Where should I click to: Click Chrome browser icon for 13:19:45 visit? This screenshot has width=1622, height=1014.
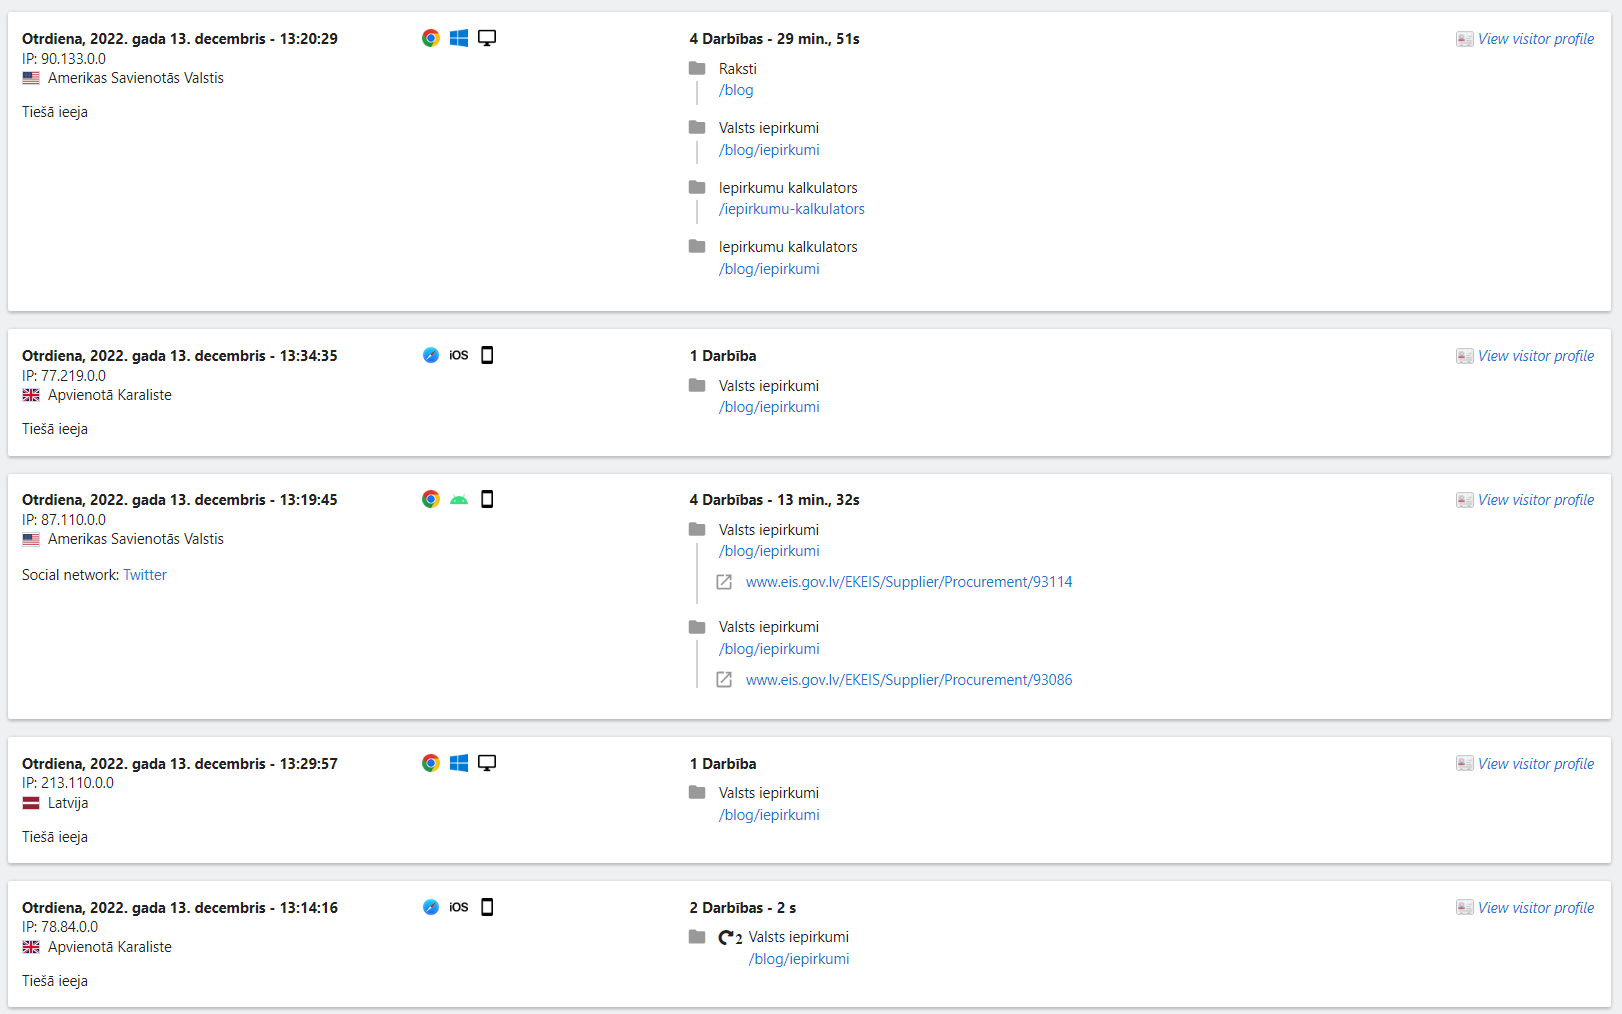[431, 499]
